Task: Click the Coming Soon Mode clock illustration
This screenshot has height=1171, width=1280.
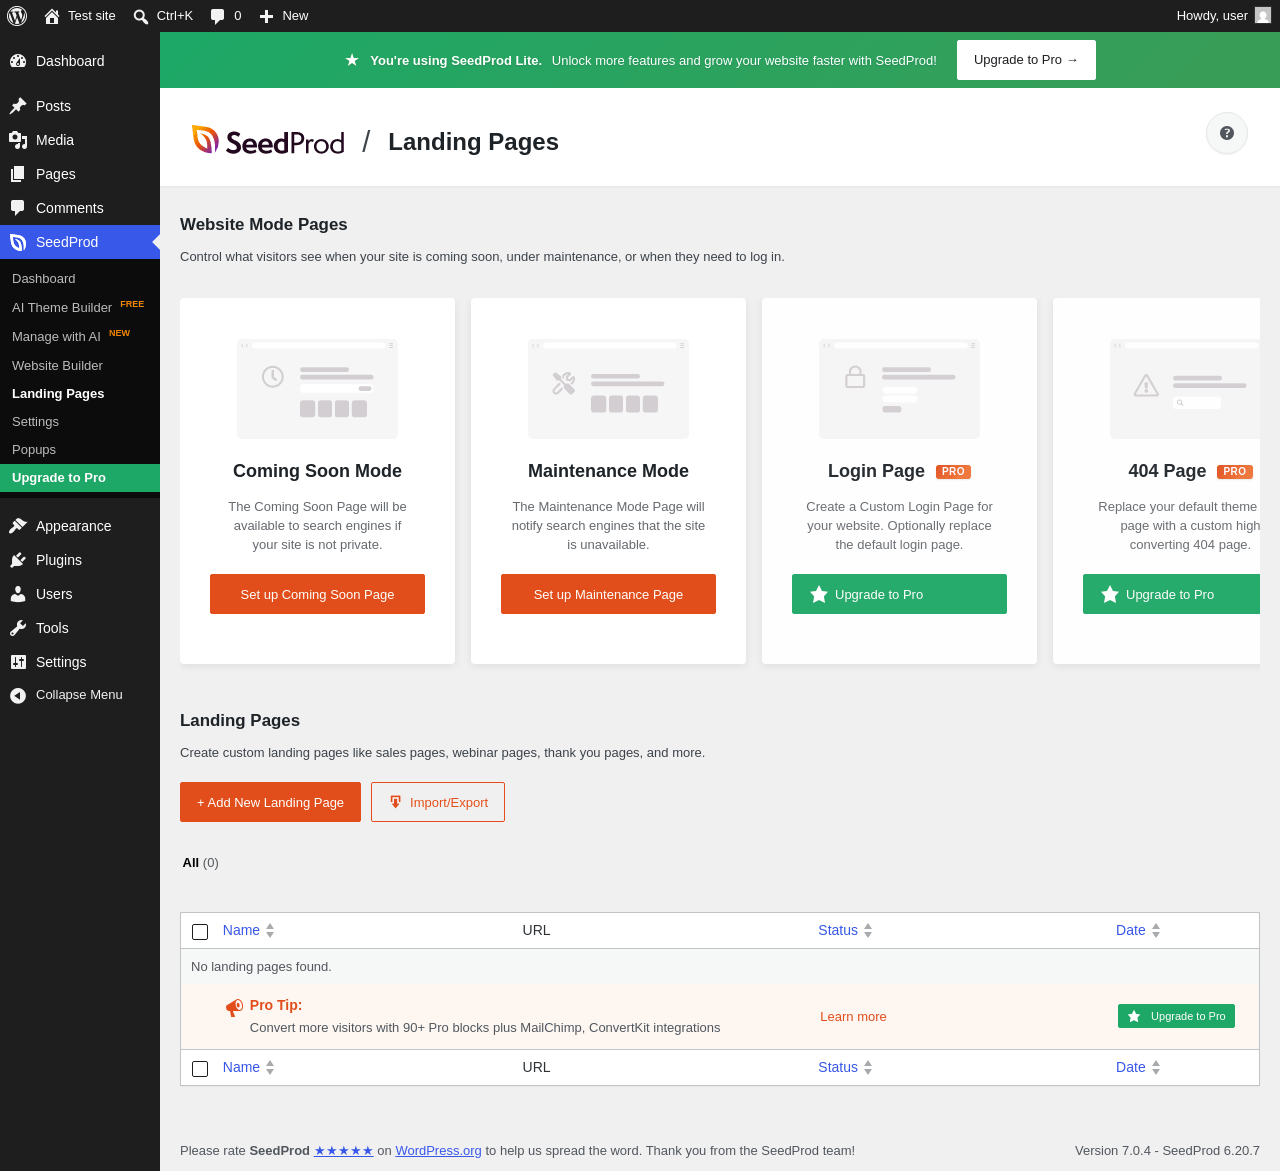Action: coord(317,388)
